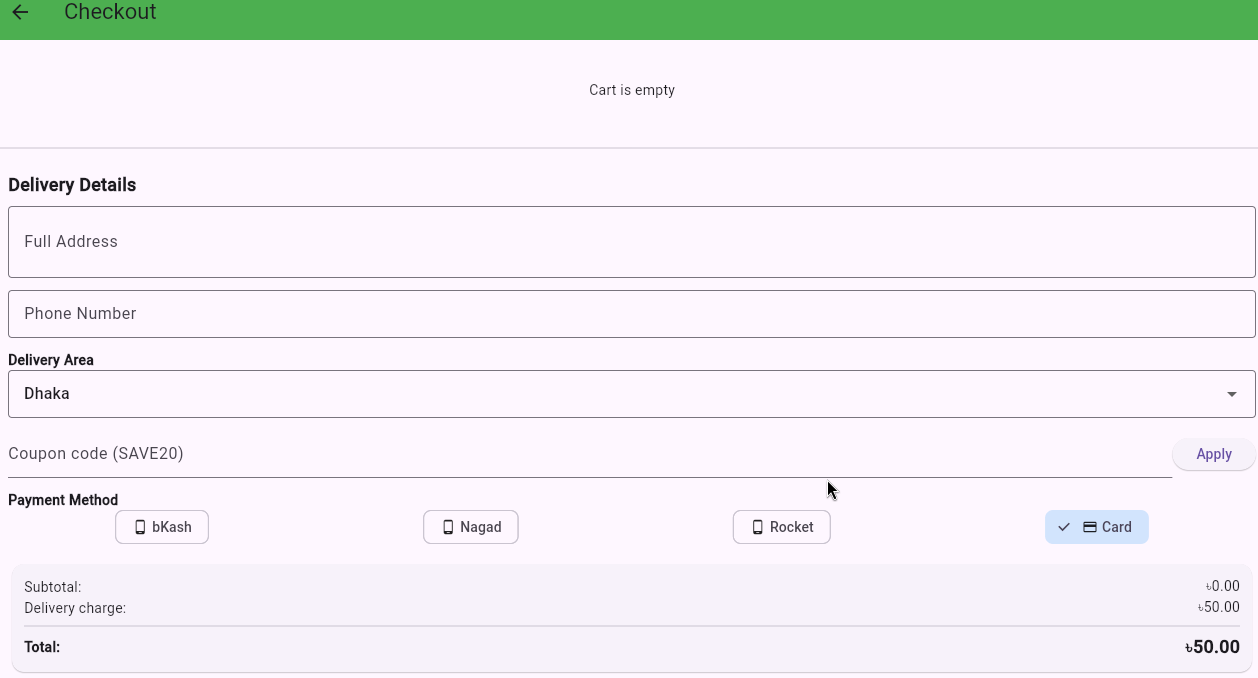Apply the coupon code
The image size is (1258, 678).
pyautogui.click(x=1214, y=454)
